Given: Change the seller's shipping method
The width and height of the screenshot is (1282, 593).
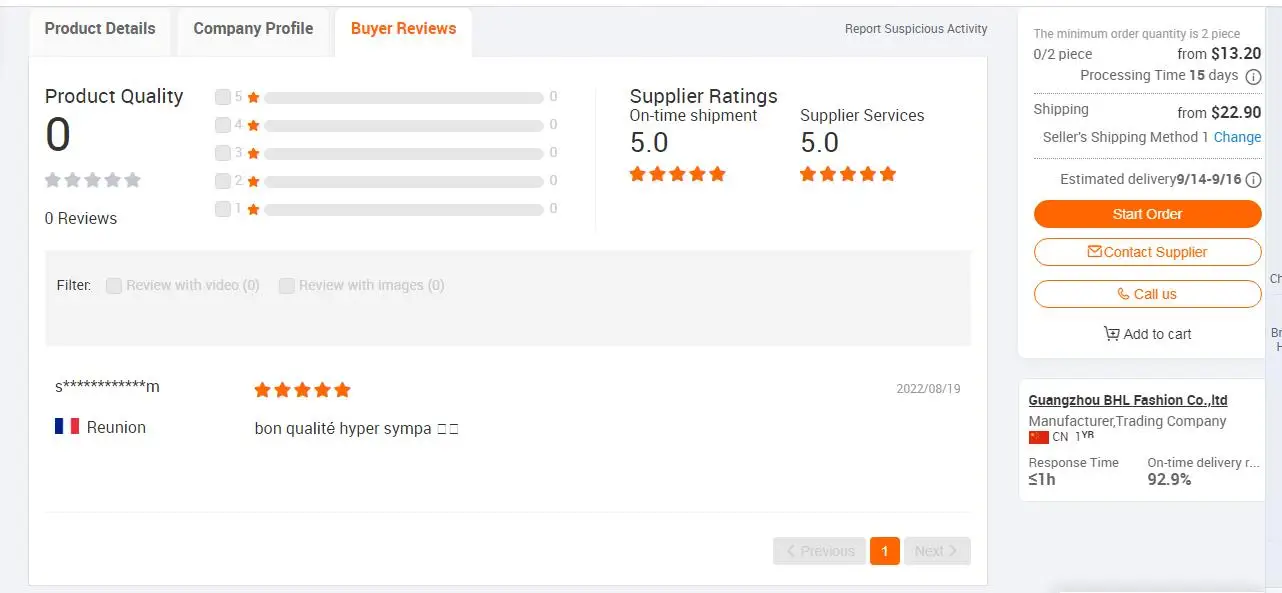Looking at the screenshot, I should click(x=1237, y=137).
